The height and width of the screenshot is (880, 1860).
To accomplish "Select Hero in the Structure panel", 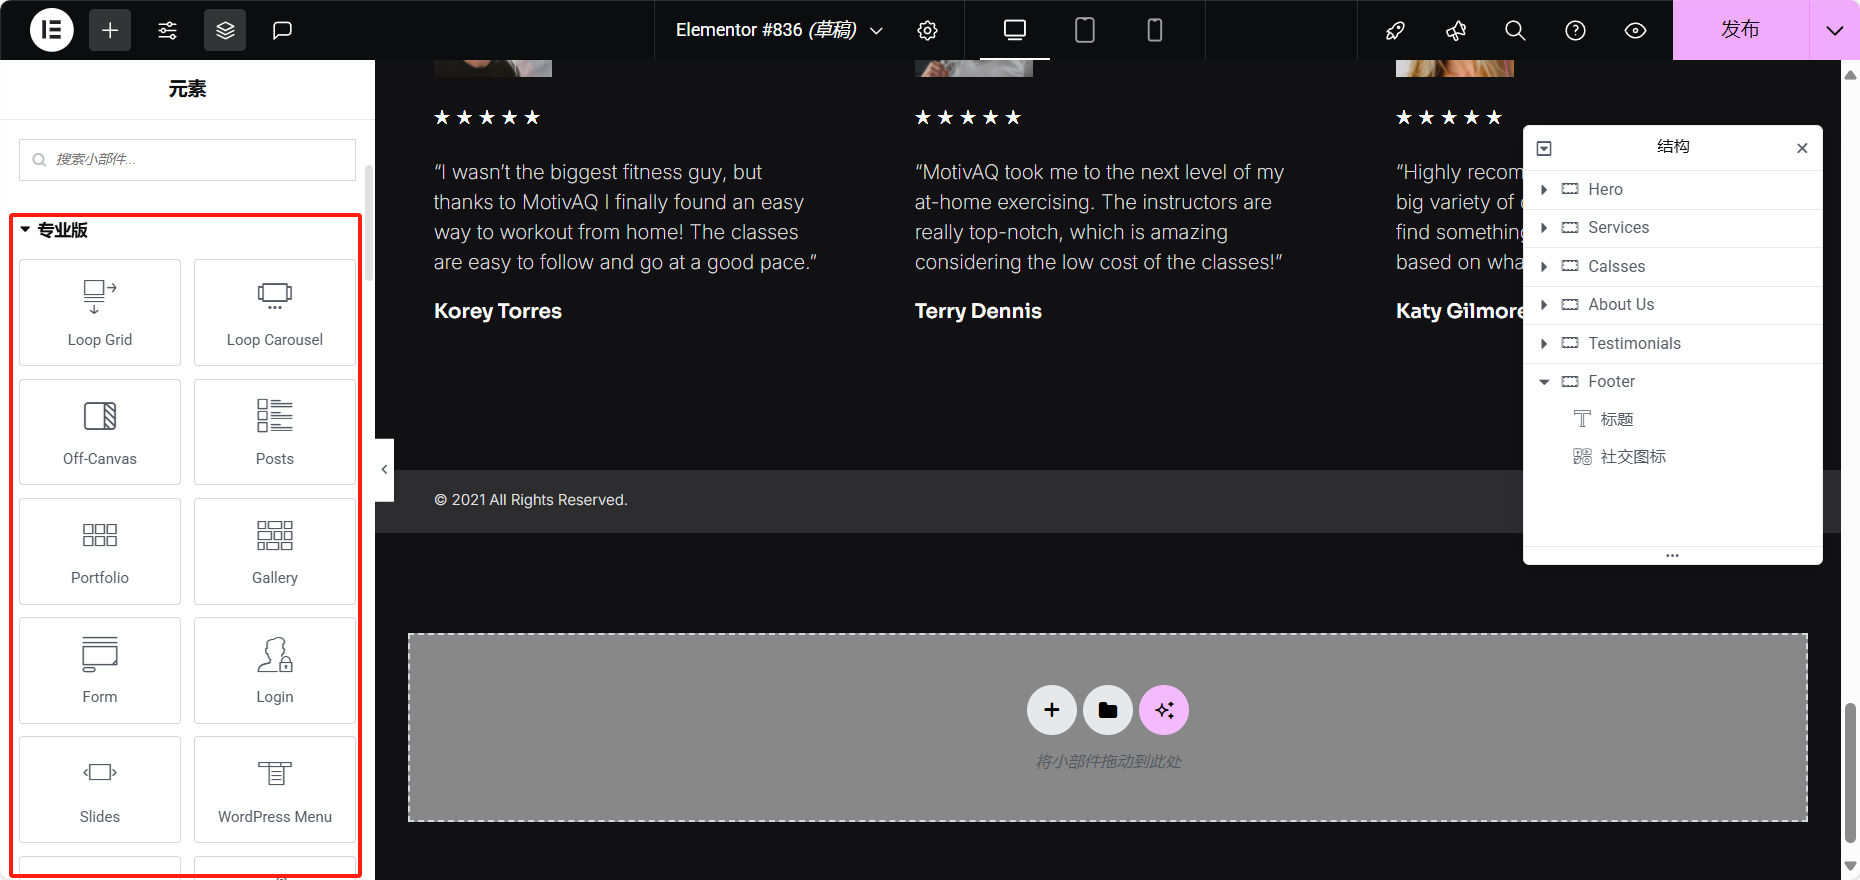I will pos(1673,190).
